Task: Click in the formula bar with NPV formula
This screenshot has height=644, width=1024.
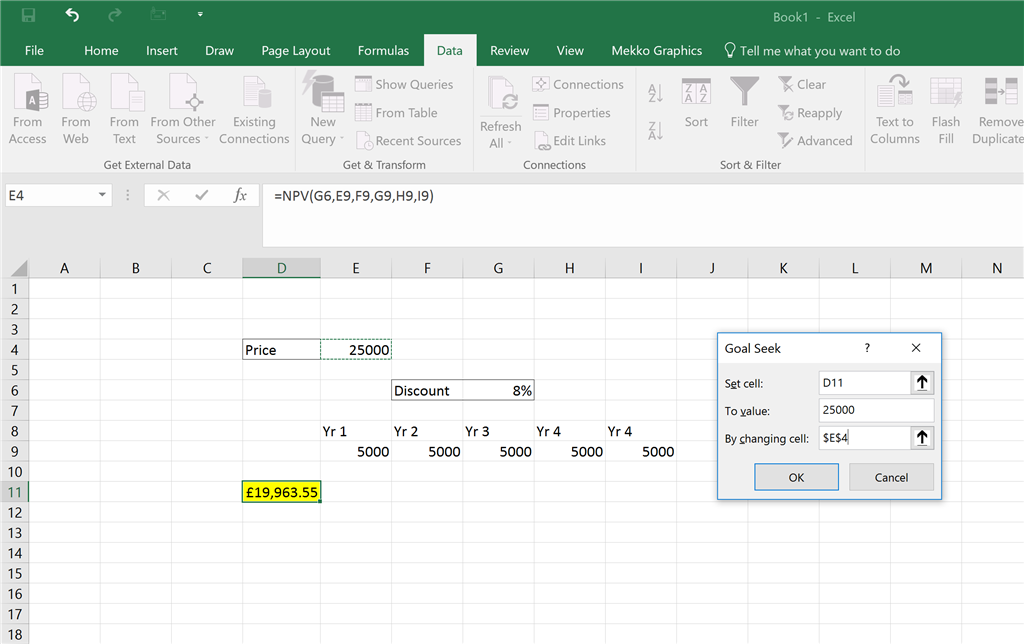Action: (643, 215)
